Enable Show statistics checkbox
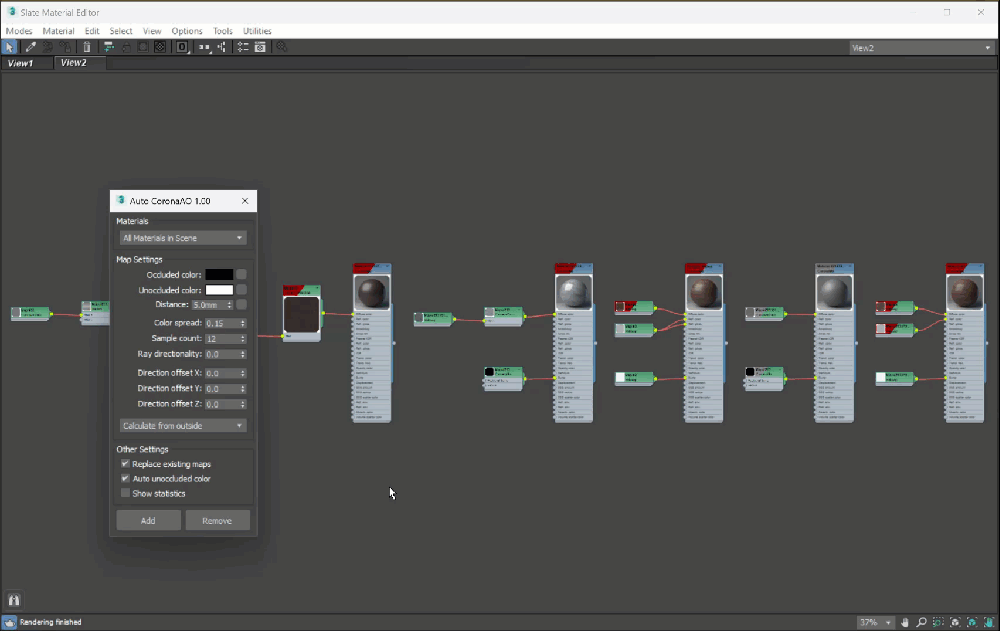1000x631 pixels. coord(125,494)
